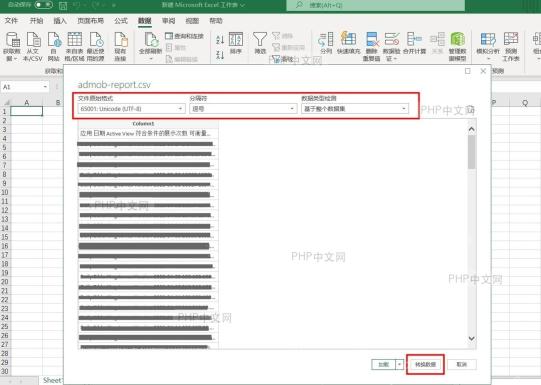The height and width of the screenshot is (385, 541).
Task: Switch to the Formulas (公式) tab
Action: point(121,21)
